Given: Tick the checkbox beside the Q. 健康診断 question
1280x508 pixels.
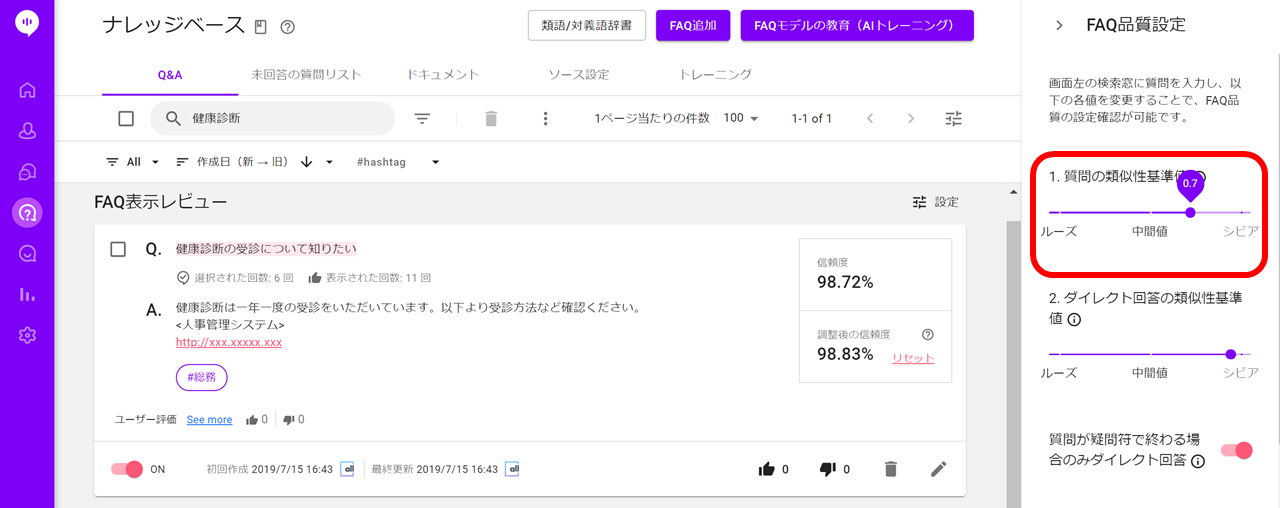Looking at the screenshot, I should [118, 249].
